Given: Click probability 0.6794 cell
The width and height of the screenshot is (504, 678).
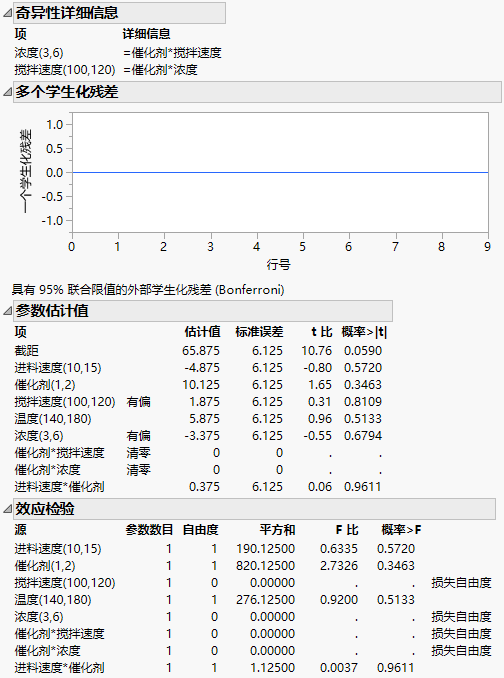Looking at the screenshot, I should (x=363, y=435).
